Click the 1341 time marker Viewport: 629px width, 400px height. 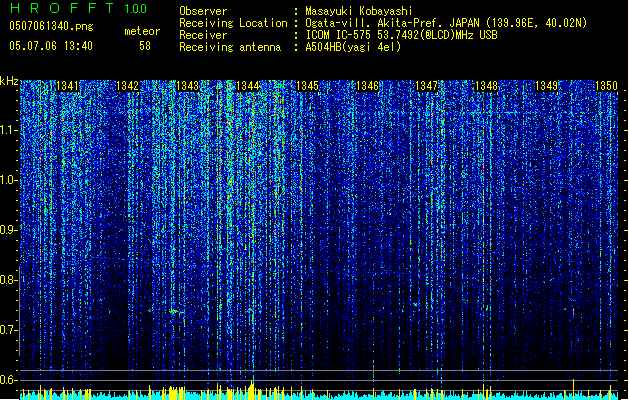(x=67, y=85)
